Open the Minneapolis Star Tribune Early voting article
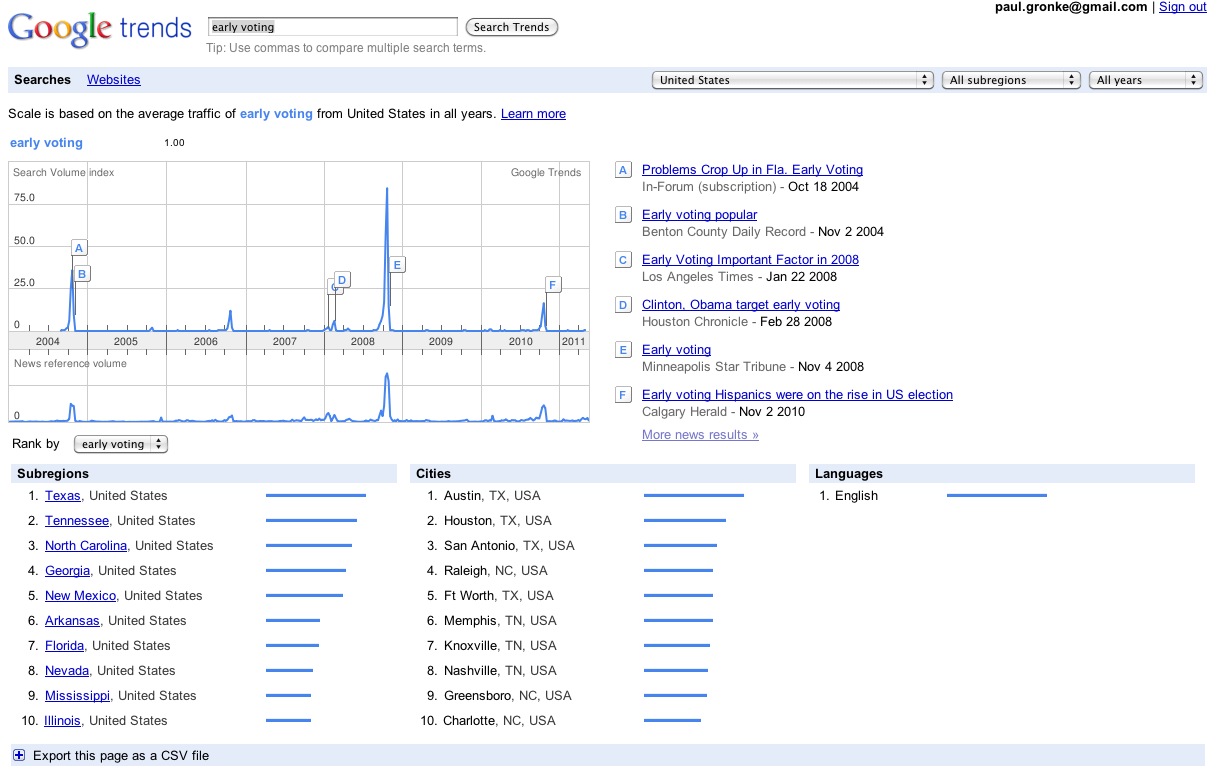The height and width of the screenshot is (780, 1212). (x=676, y=350)
